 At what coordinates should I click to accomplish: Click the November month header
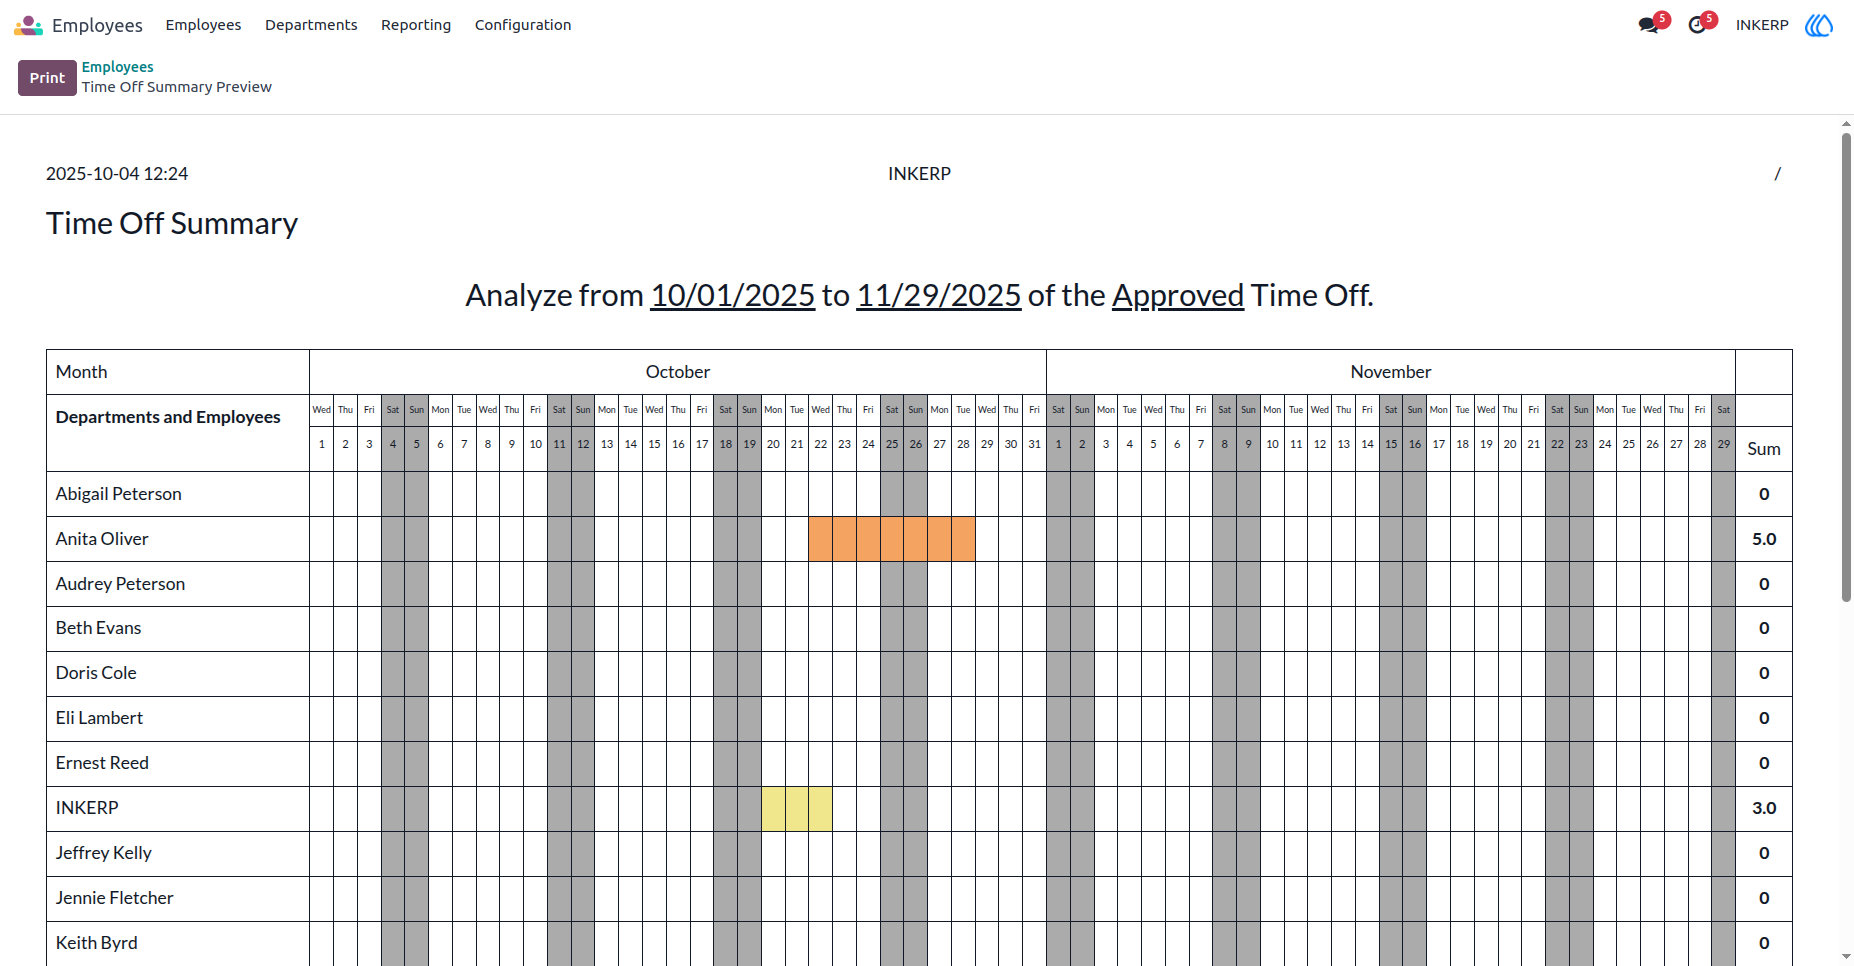1391,372
